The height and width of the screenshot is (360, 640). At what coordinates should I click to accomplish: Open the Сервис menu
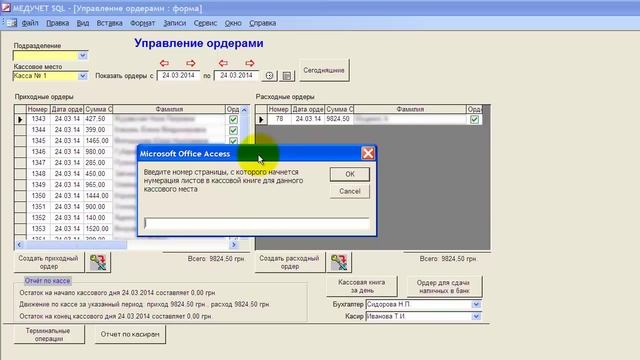point(205,23)
